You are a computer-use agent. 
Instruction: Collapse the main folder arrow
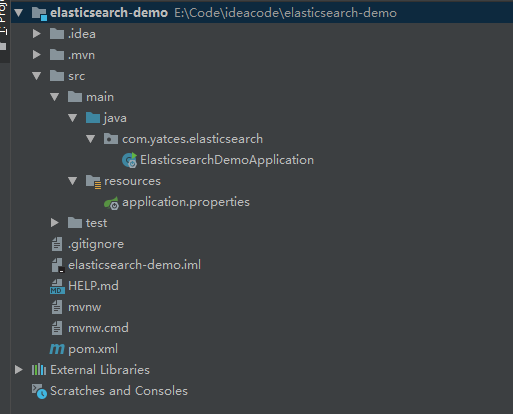(55, 97)
